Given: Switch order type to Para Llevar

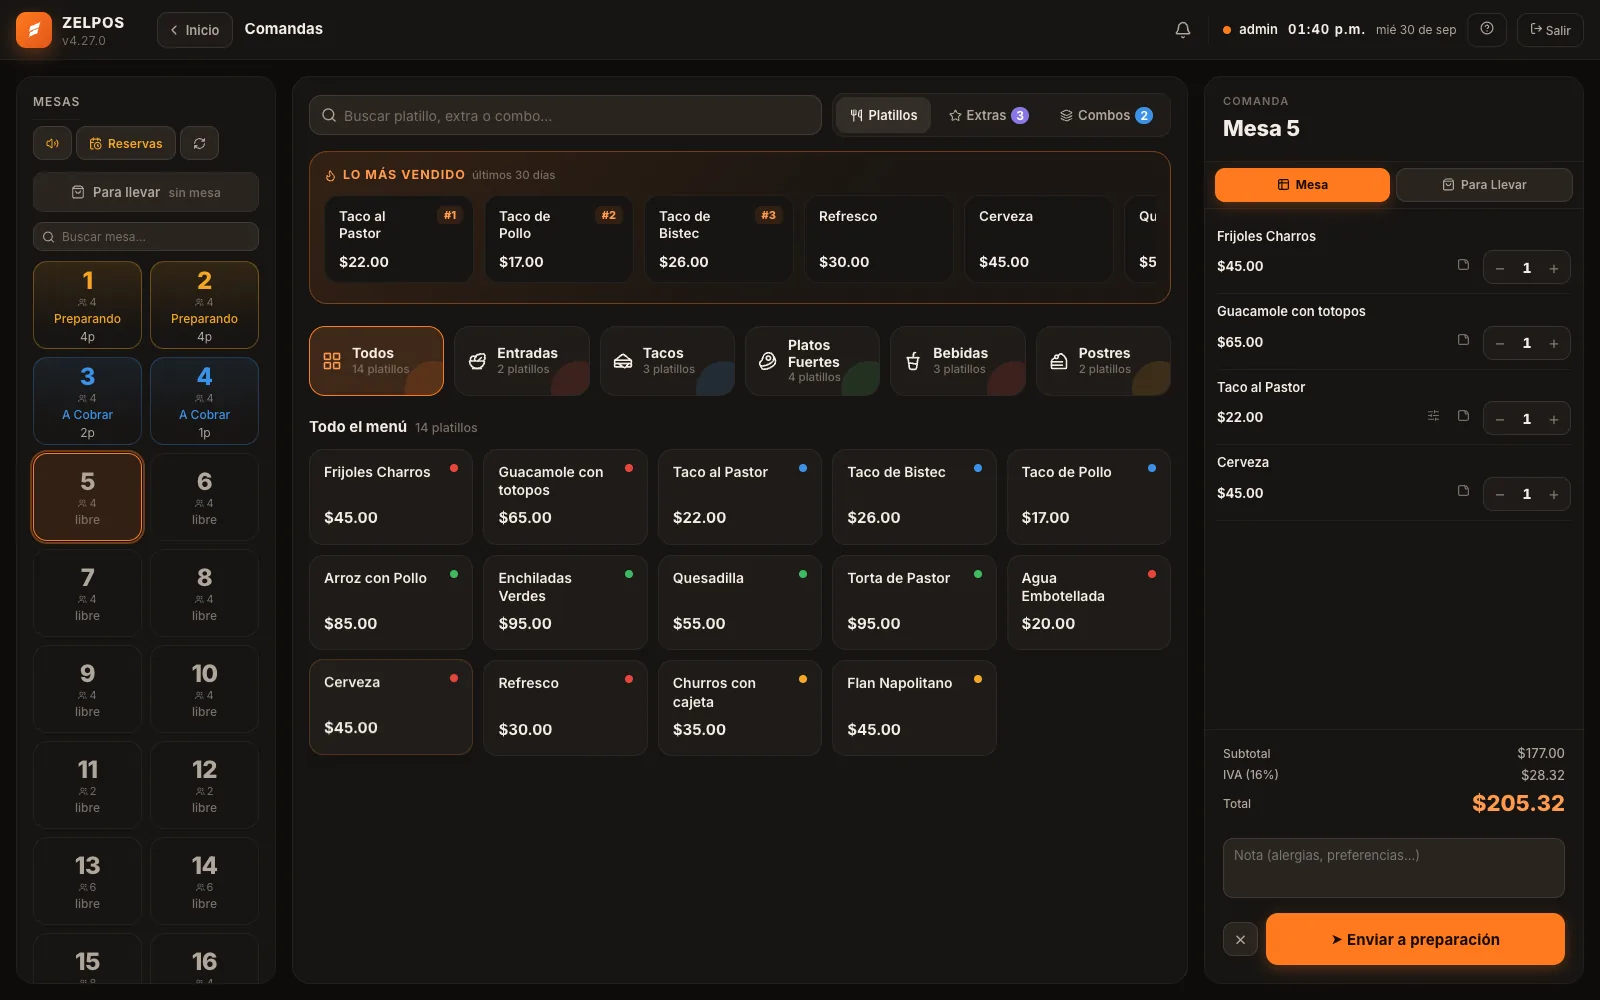Looking at the screenshot, I should 1484,185.
